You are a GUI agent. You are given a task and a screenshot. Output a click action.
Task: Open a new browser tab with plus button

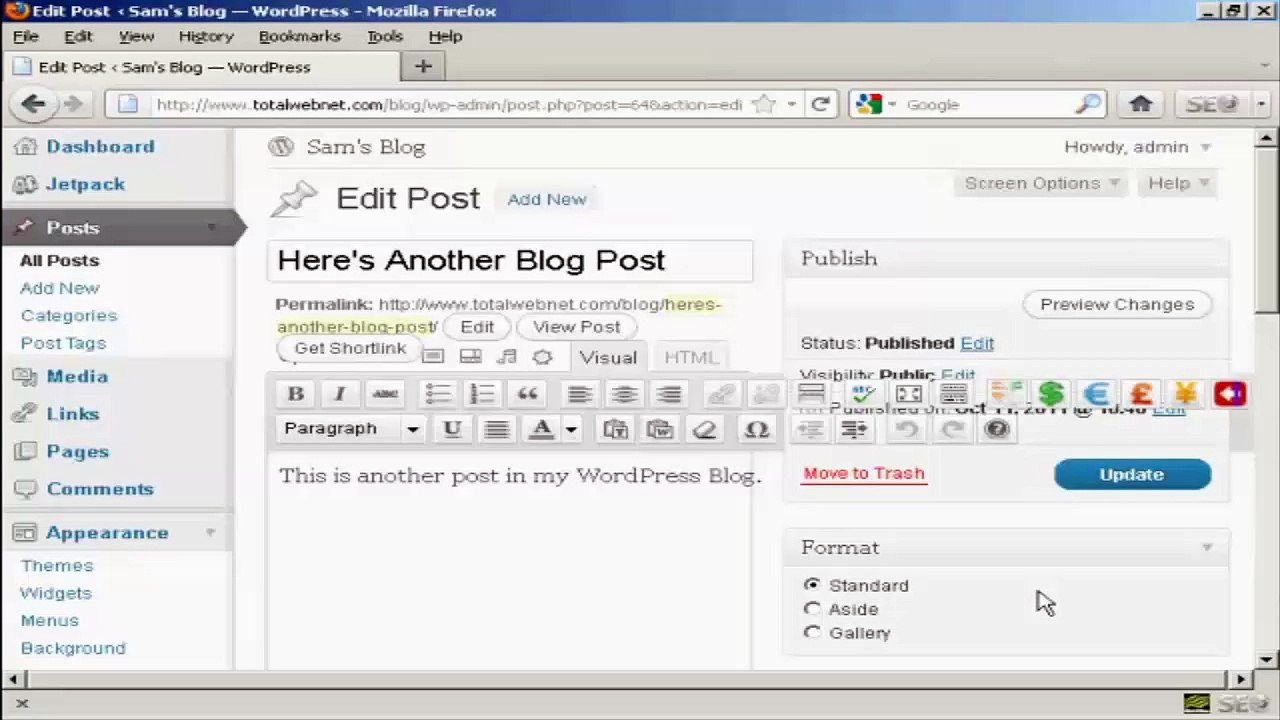click(x=423, y=67)
